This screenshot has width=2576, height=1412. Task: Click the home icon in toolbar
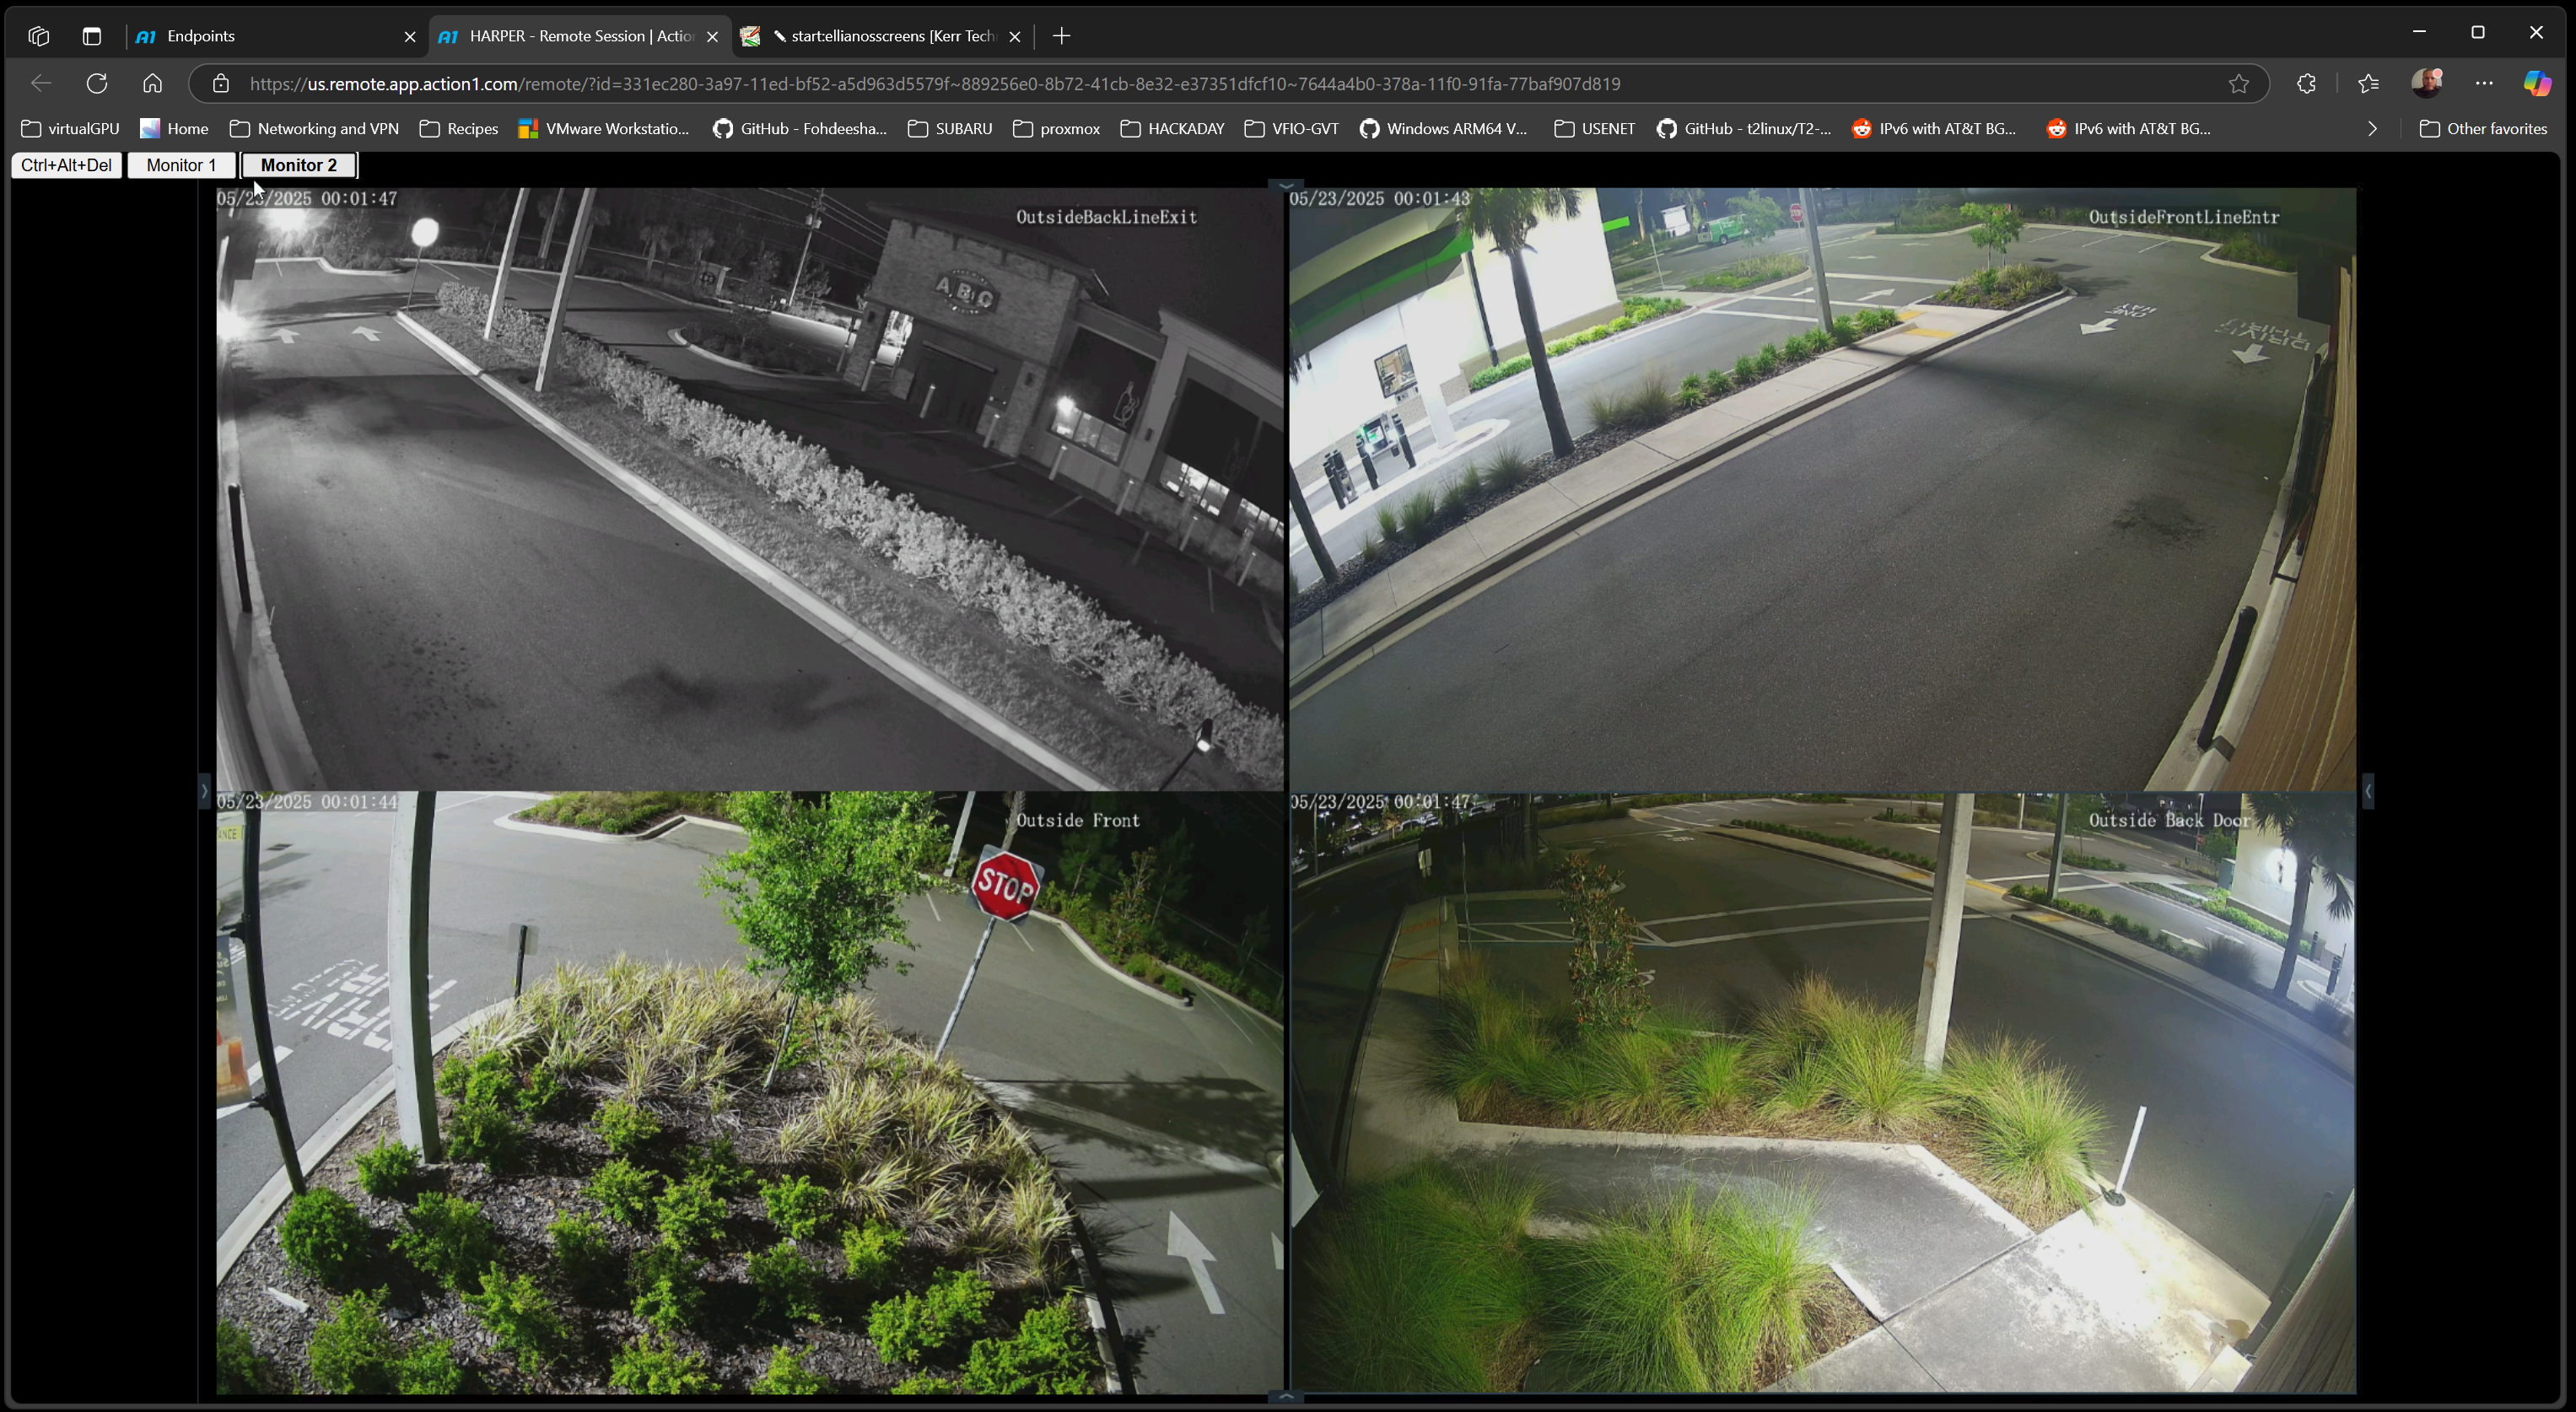(152, 84)
